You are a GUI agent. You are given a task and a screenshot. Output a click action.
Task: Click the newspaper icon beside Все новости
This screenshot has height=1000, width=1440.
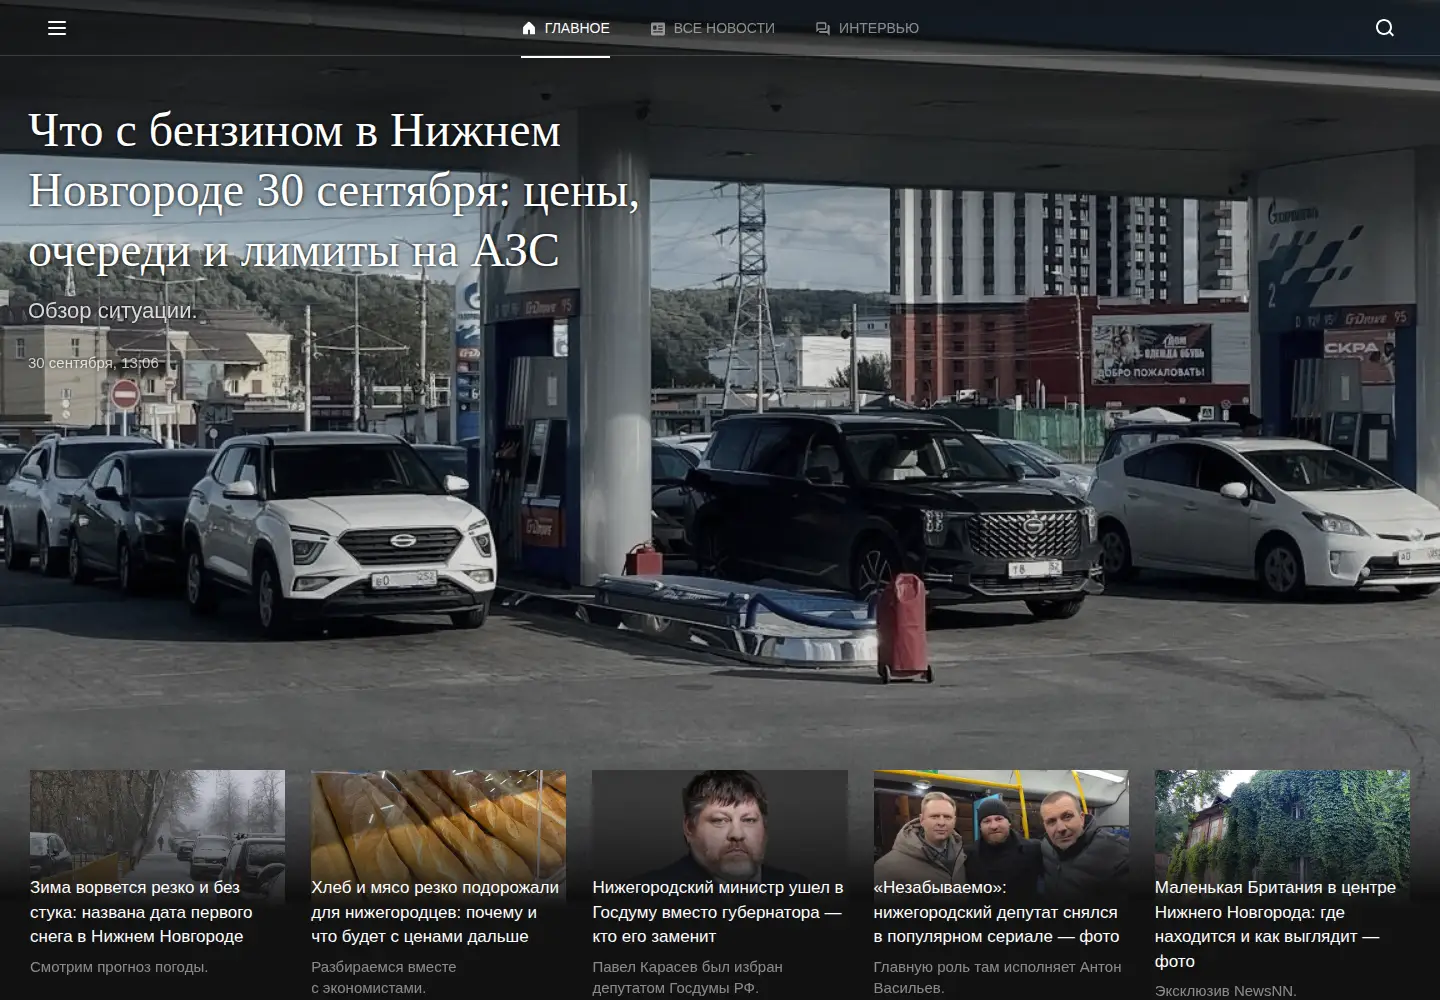click(658, 28)
